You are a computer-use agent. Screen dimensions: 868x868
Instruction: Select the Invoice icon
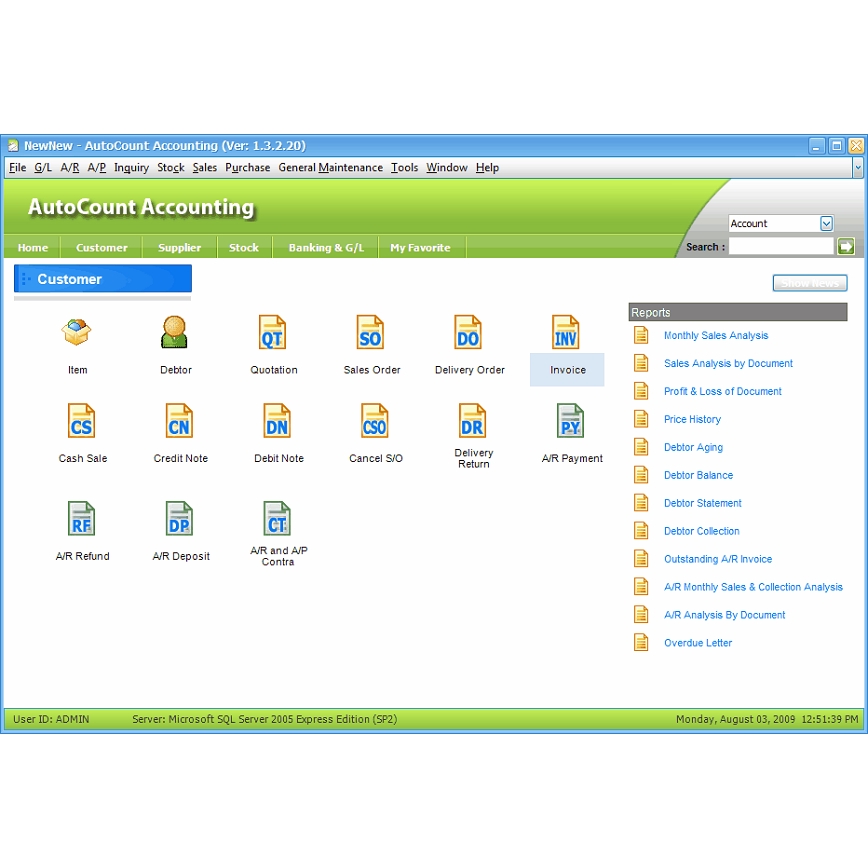click(566, 333)
